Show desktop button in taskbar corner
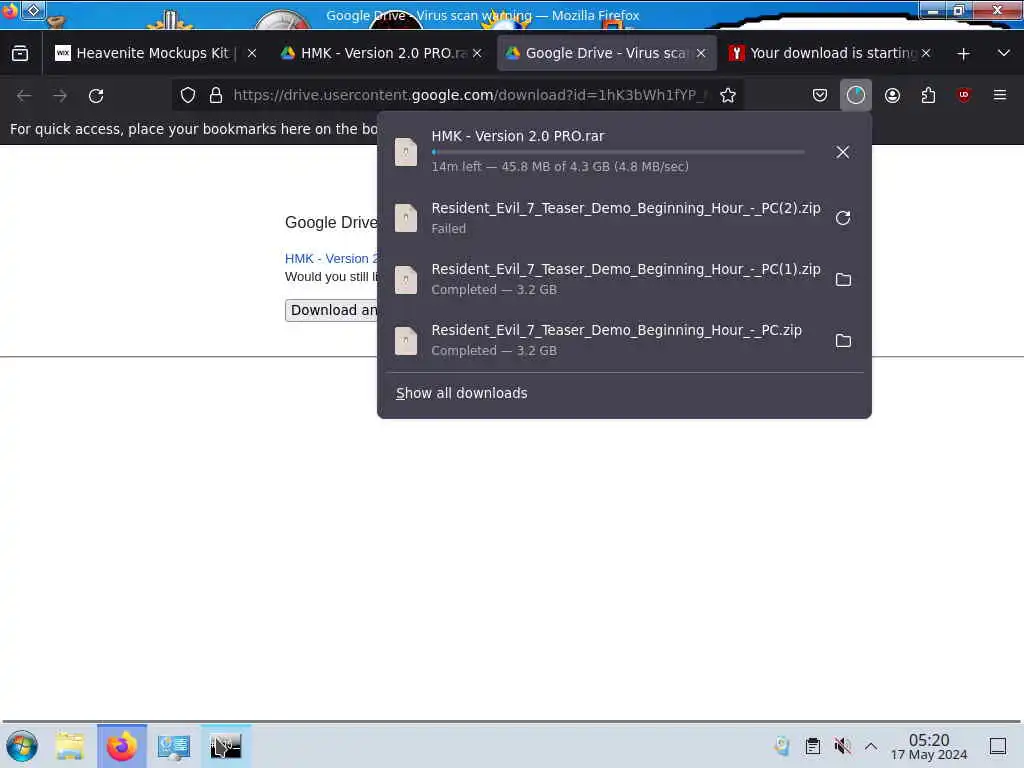The image size is (1024, 768). (x=998, y=746)
